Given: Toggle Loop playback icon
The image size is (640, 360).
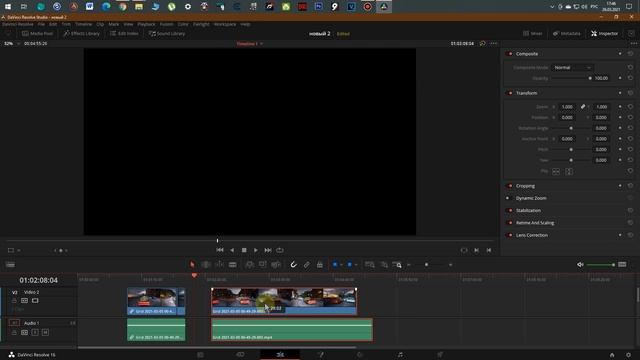Looking at the screenshot, I should point(280,250).
